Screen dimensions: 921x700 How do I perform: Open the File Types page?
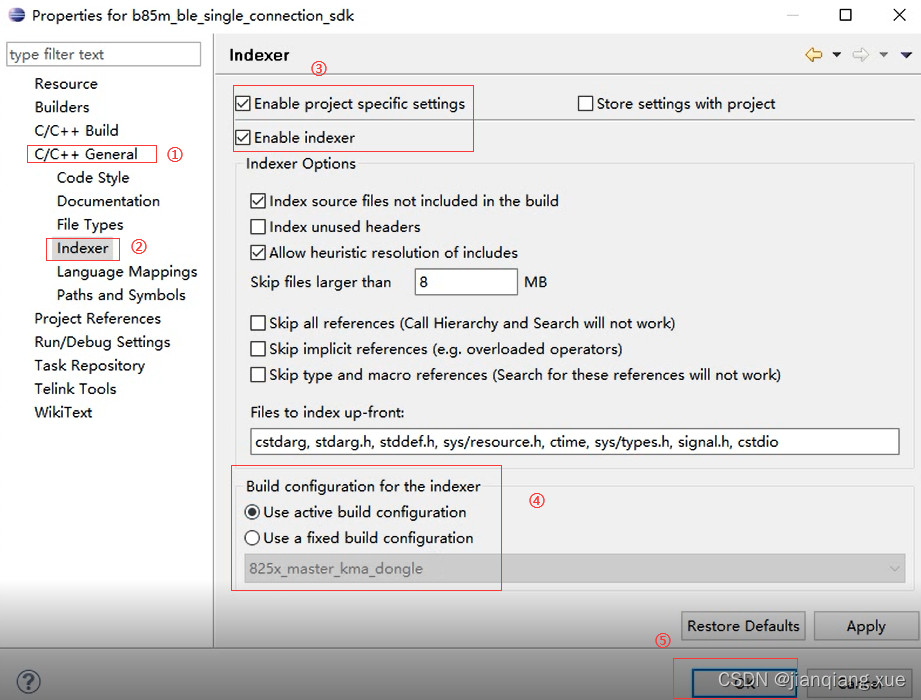(90, 224)
